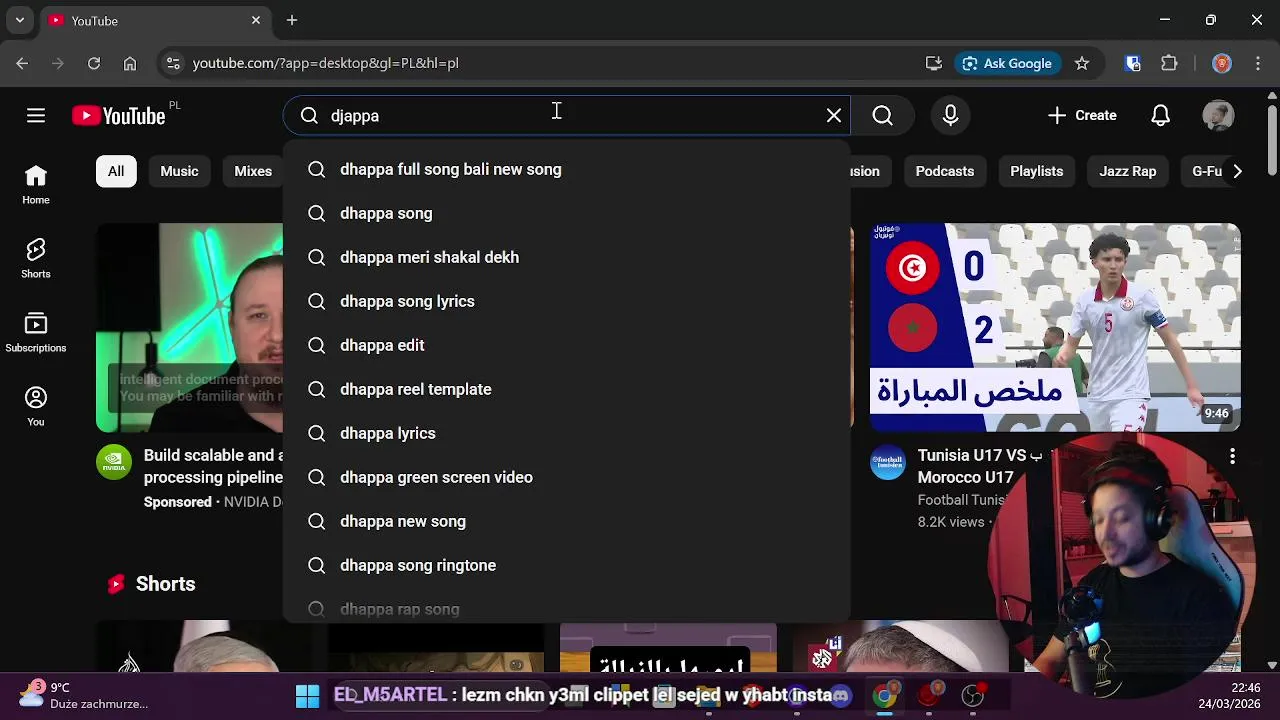Image resolution: width=1280 pixels, height=720 pixels.
Task: Open the Football Tunisia channel avatar
Action: pos(888,462)
